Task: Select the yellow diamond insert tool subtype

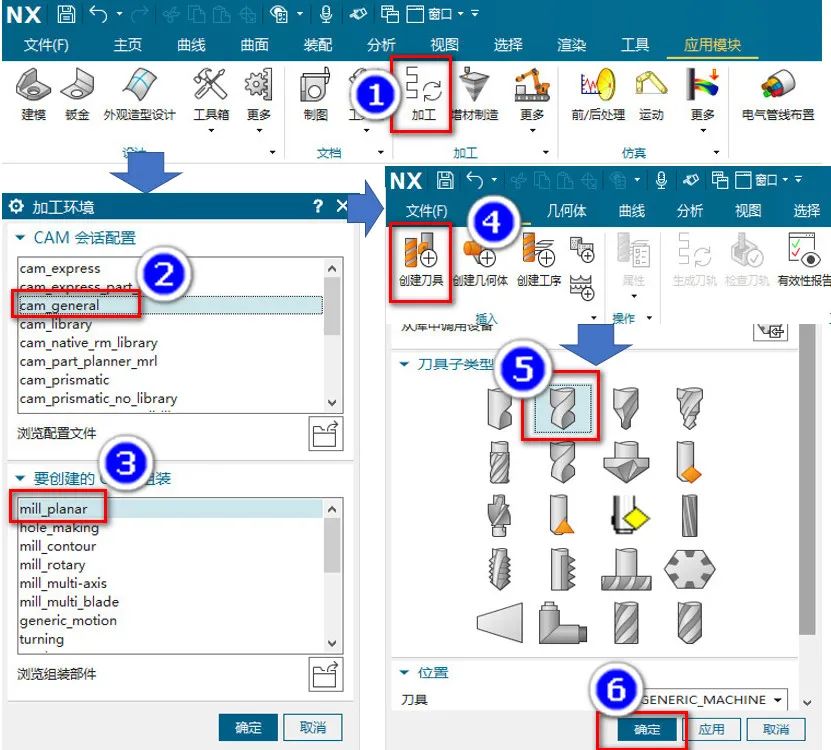Action: [x=629, y=515]
